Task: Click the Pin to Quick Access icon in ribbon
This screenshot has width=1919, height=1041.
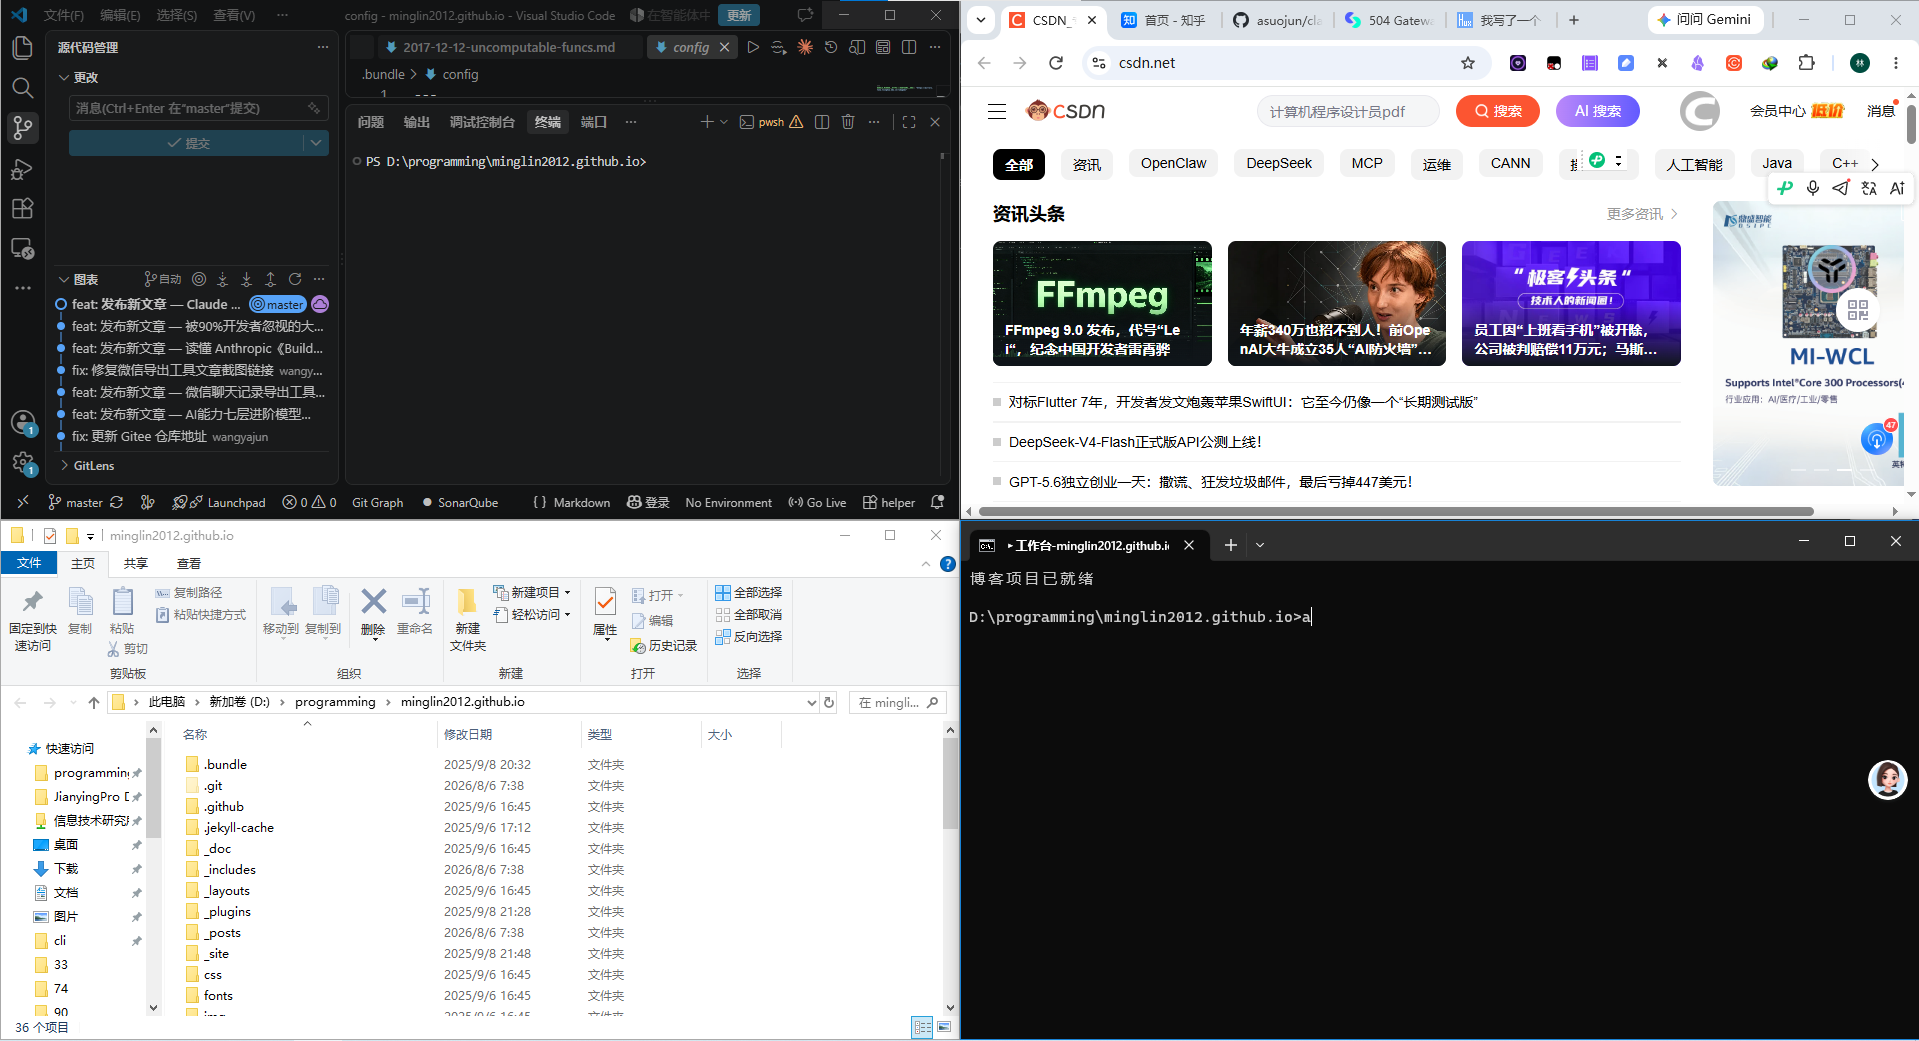Action: pyautogui.click(x=33, y=620)
